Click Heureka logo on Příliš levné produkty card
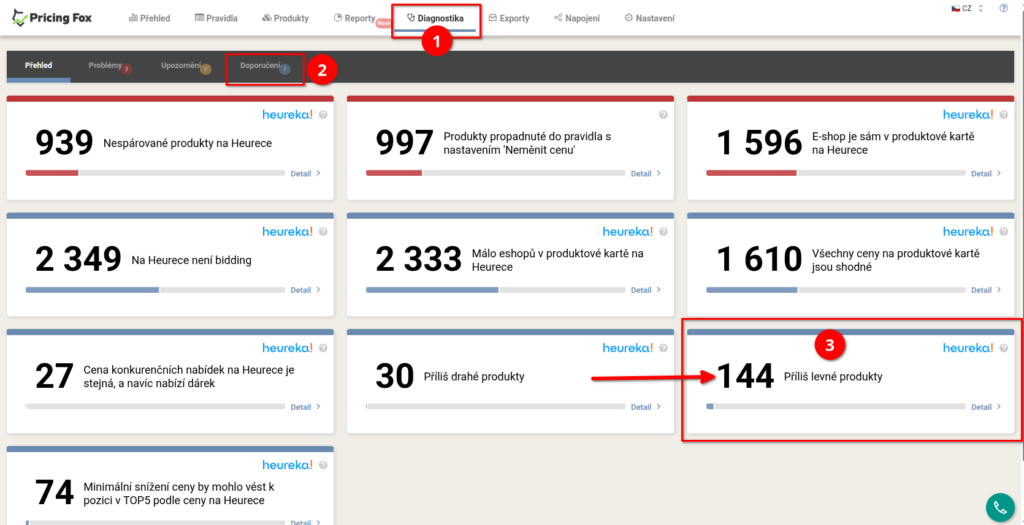This screenshot has height=525, width=1024. tap(968, 347)
